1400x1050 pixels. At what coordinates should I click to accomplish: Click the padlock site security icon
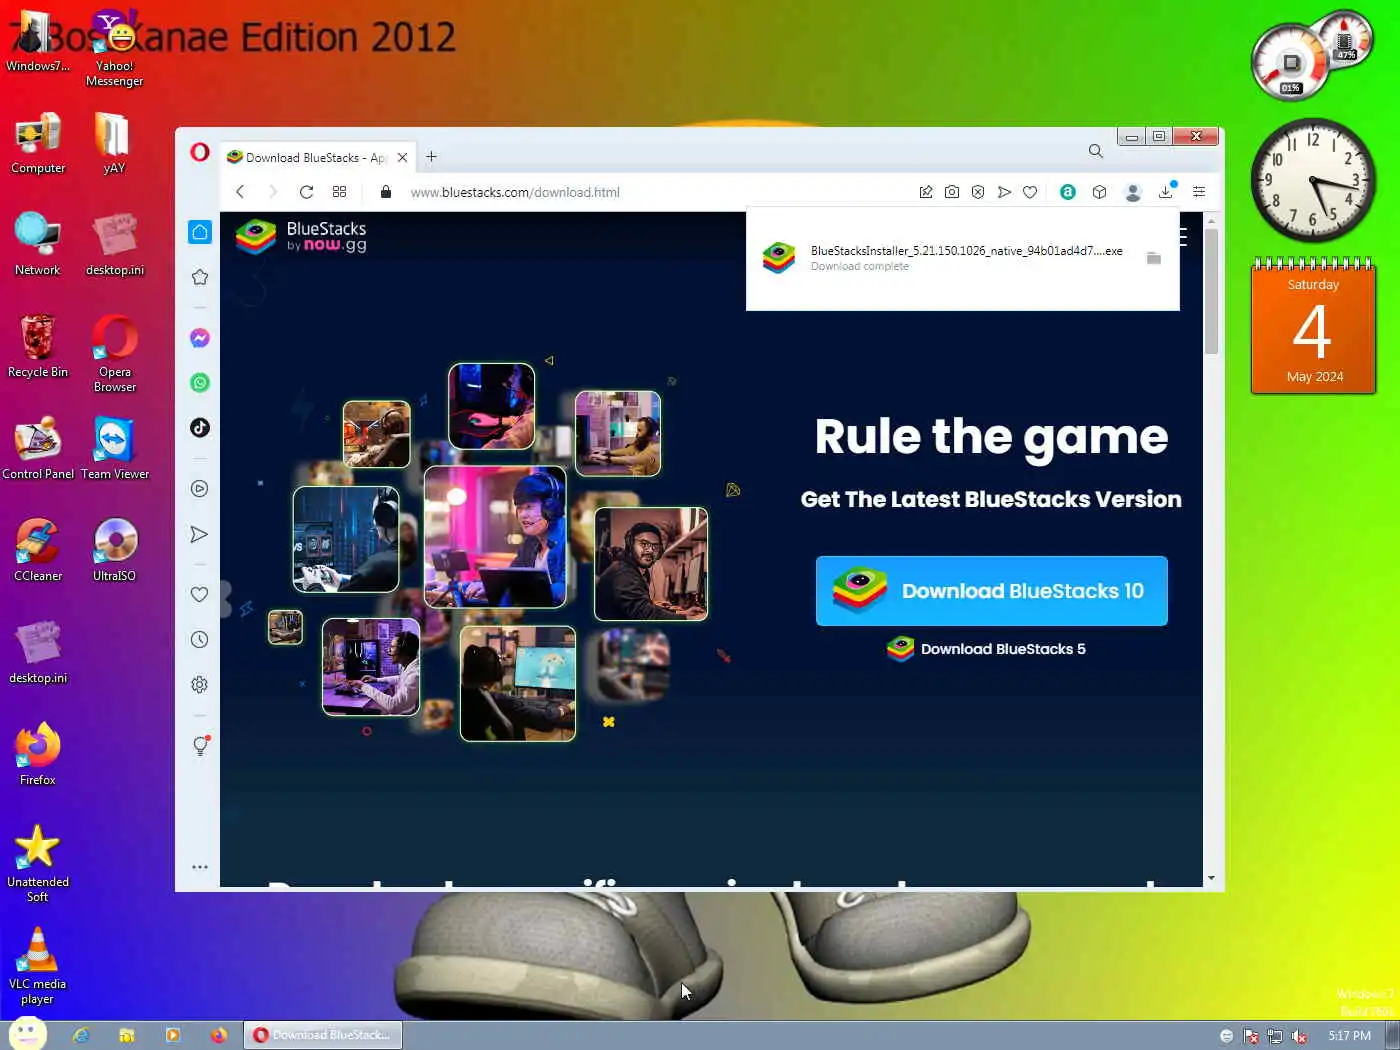pyautogui.click(x=386, y=192)
